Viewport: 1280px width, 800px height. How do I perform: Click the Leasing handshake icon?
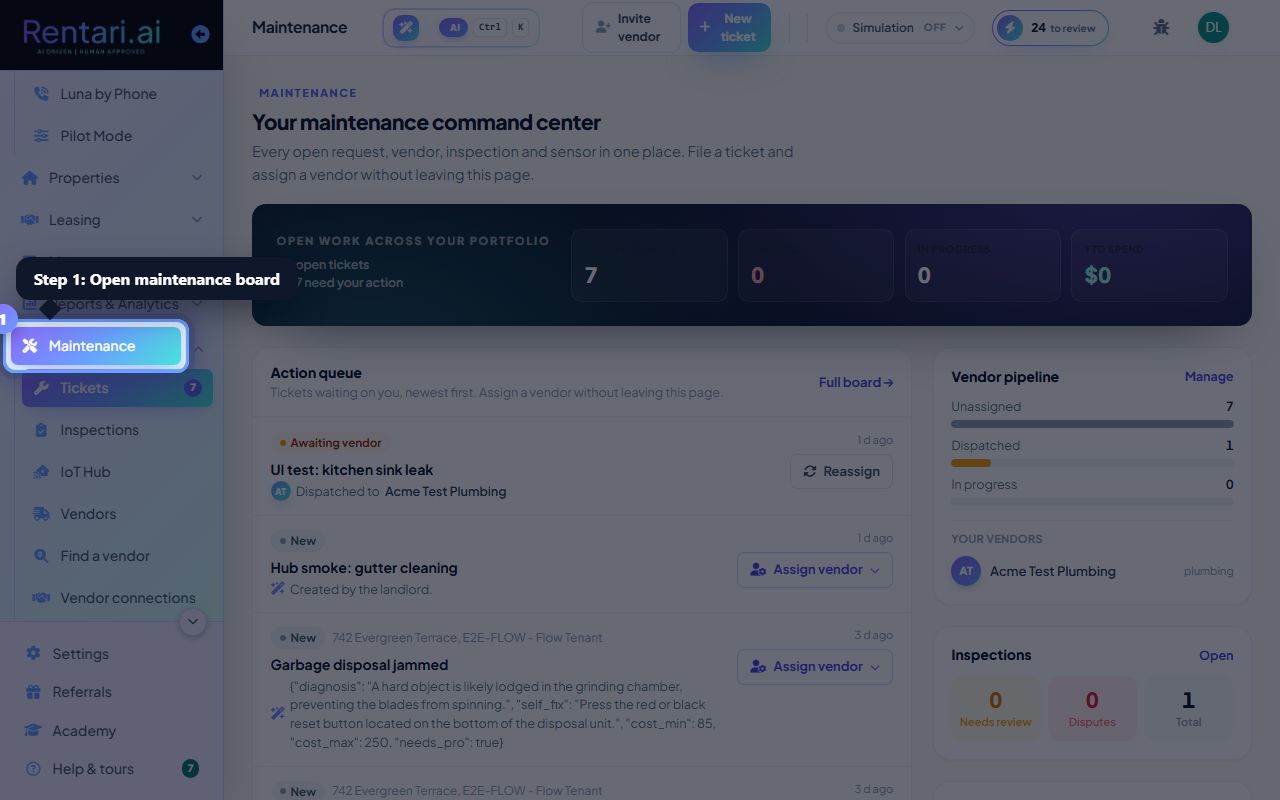pos(30,220)
